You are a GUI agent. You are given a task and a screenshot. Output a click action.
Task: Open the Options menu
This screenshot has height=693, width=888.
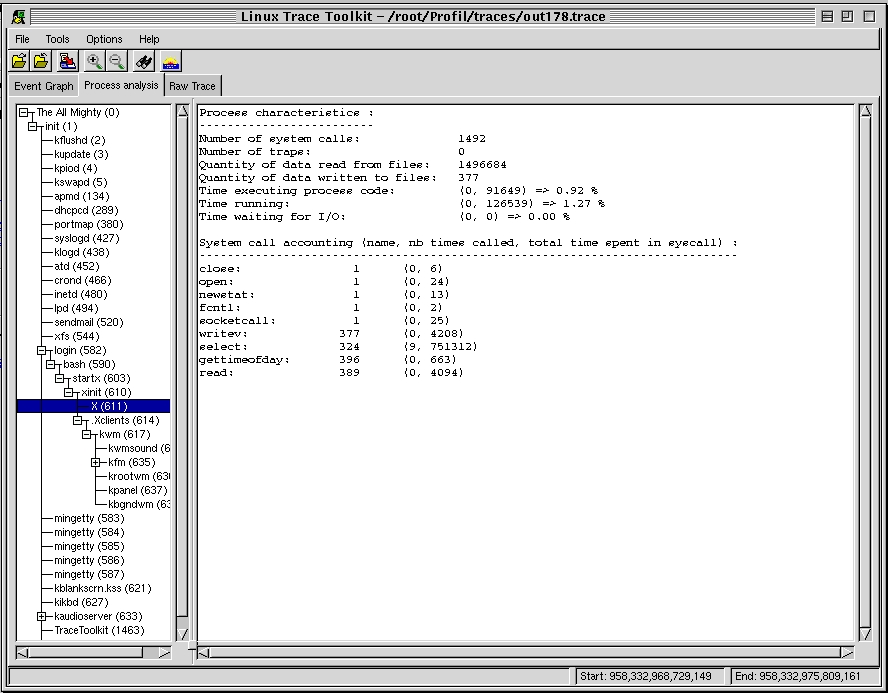104,39
